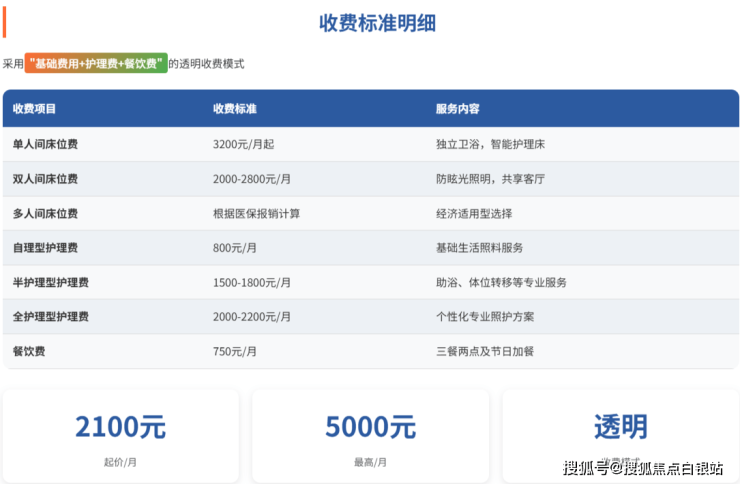740x484 pixels.
Task: Click the 餐饮费 row label
Action: (x=29, y=351)
